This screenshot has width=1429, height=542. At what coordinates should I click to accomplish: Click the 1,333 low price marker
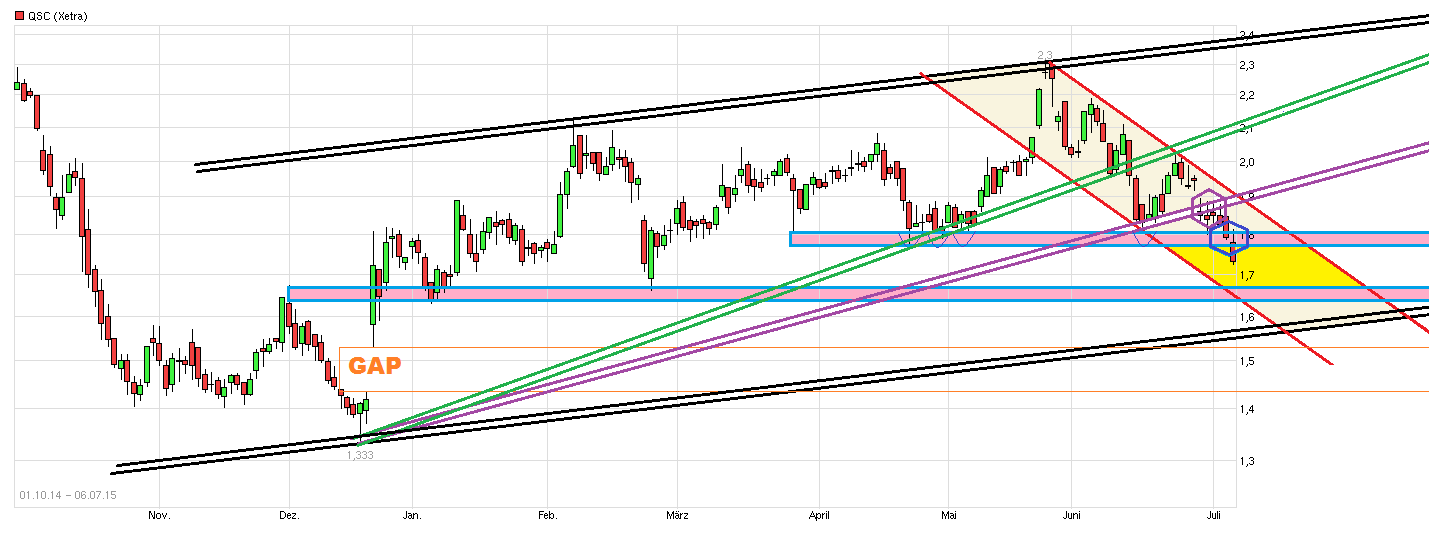360,454
